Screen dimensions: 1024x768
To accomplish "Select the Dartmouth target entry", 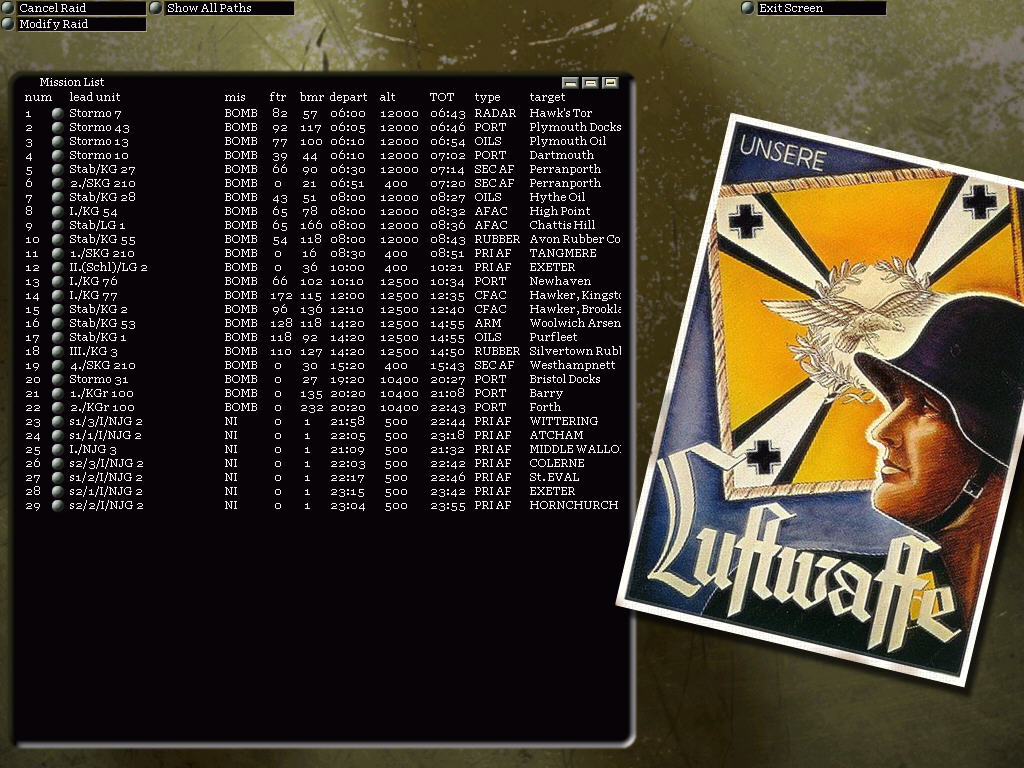I will pos(562,155).
